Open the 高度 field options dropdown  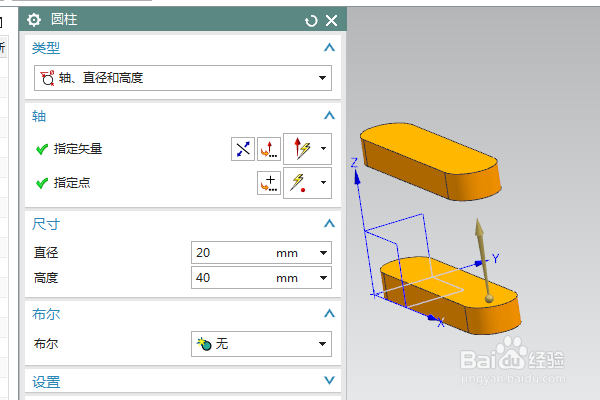click(323, 278)
